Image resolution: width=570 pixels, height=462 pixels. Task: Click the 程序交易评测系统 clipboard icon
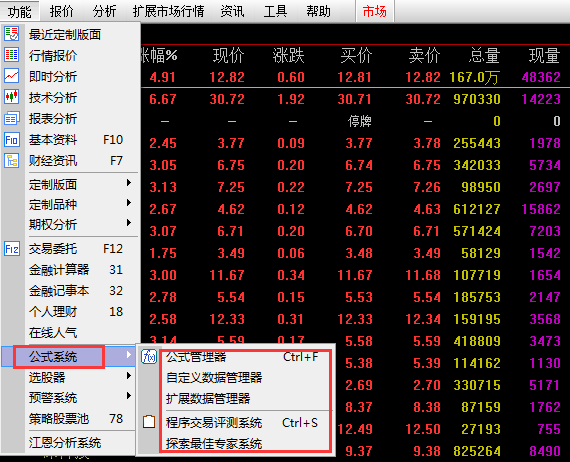coord(149,422)
